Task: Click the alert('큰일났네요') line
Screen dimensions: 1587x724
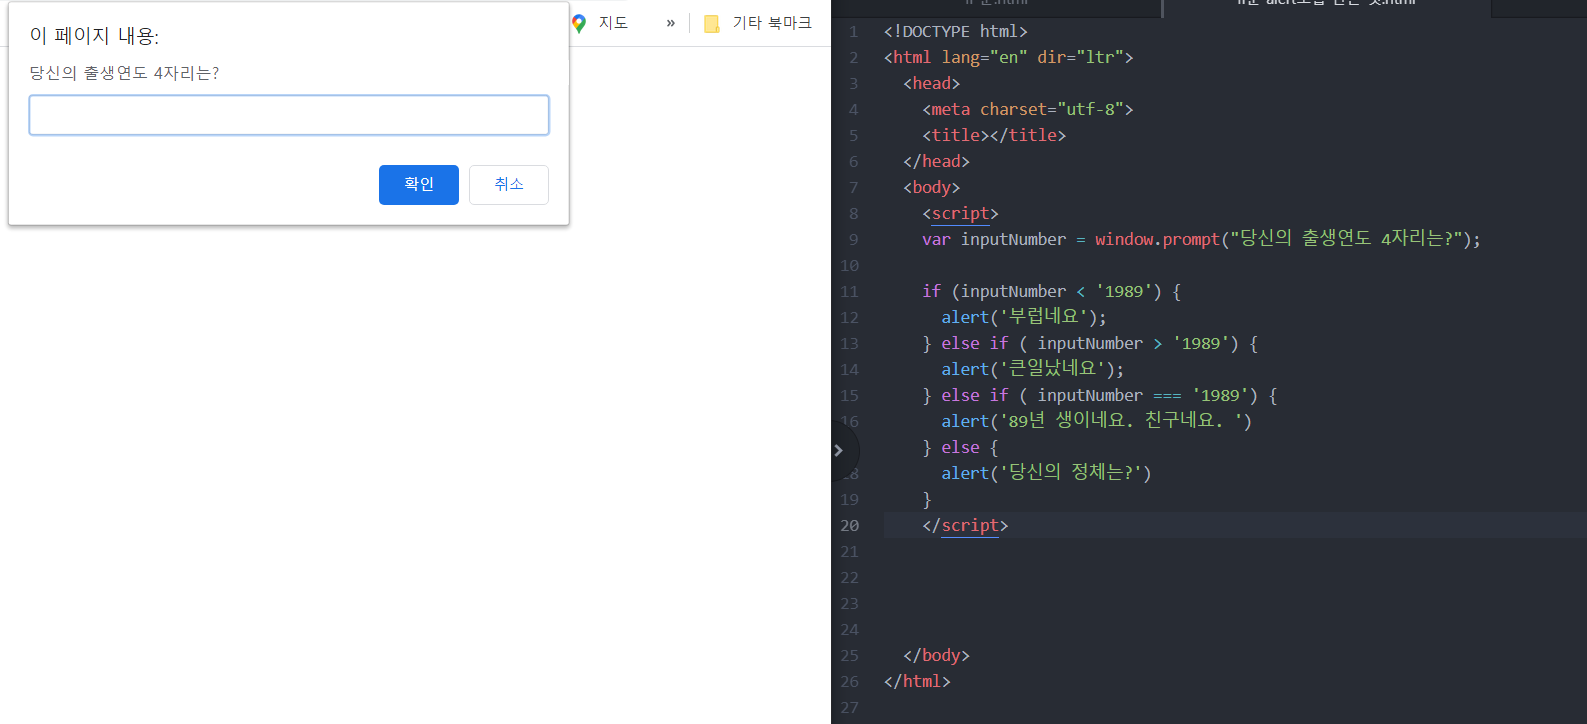Action: point(1032,369)
